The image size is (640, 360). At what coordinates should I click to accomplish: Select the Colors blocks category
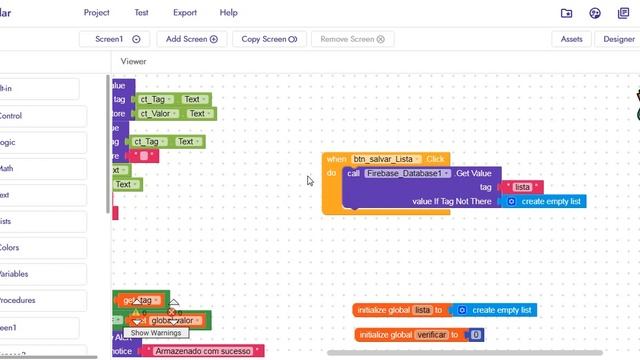[x=43, y=248]
